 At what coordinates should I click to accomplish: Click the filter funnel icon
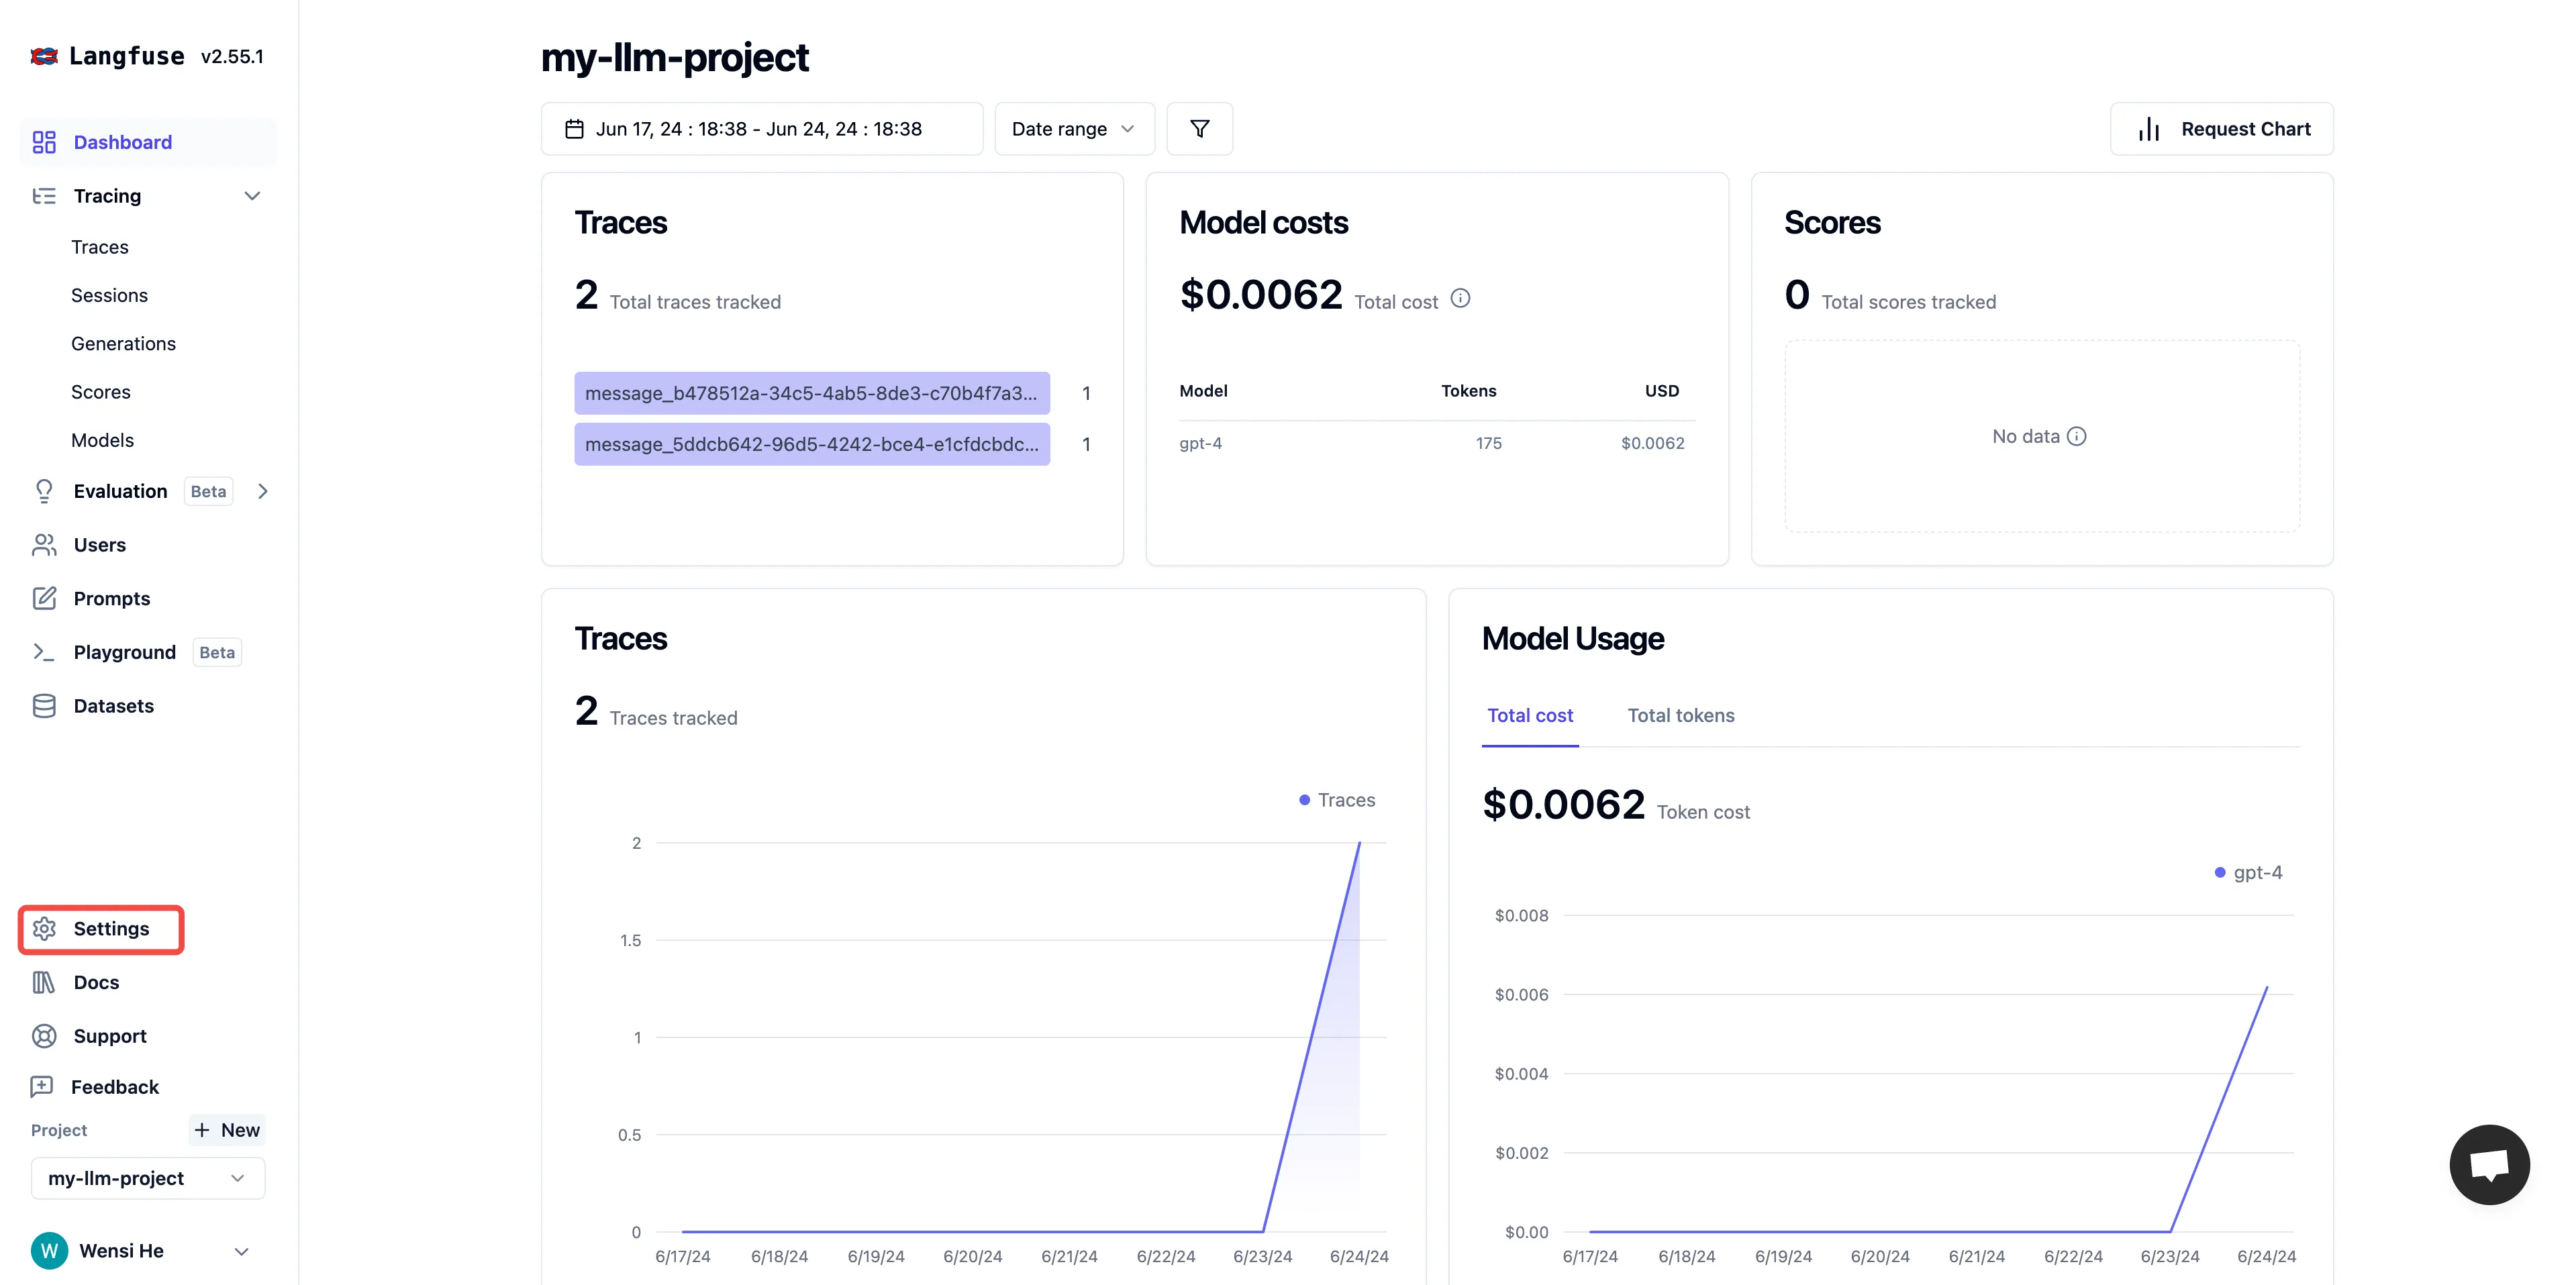(x=1199, y=129)
